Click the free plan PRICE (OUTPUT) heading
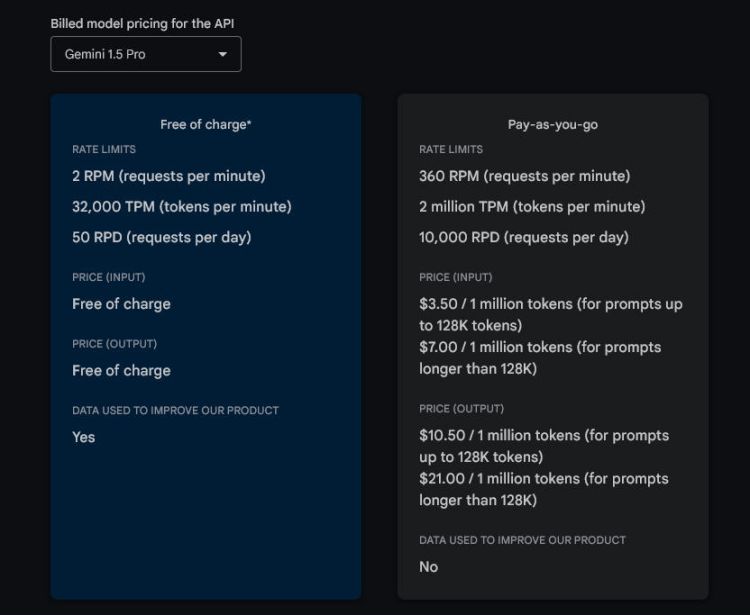 click(x=115, y=344)
